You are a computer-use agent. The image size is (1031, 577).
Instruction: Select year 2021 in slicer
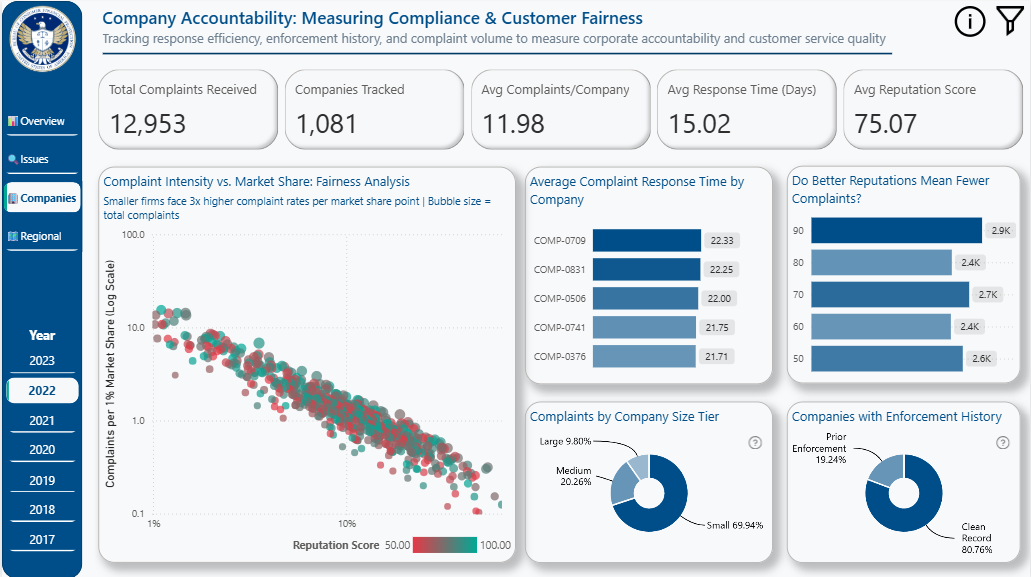[x=42, y=421]
